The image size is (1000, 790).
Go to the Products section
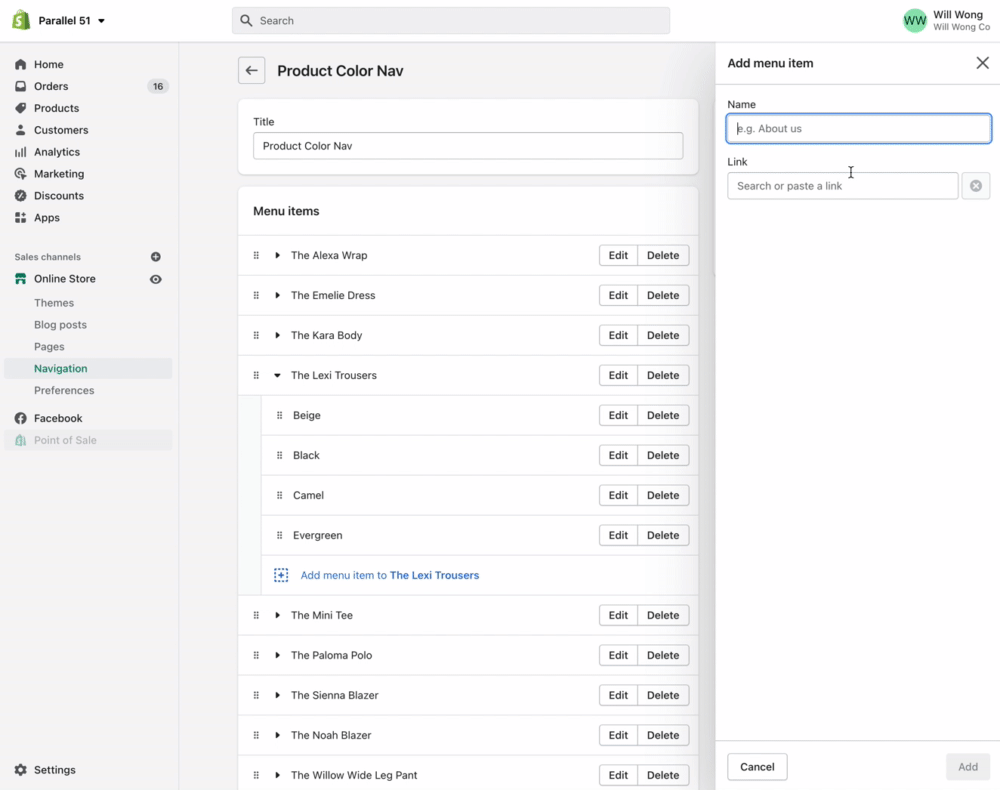coord(56,108)
